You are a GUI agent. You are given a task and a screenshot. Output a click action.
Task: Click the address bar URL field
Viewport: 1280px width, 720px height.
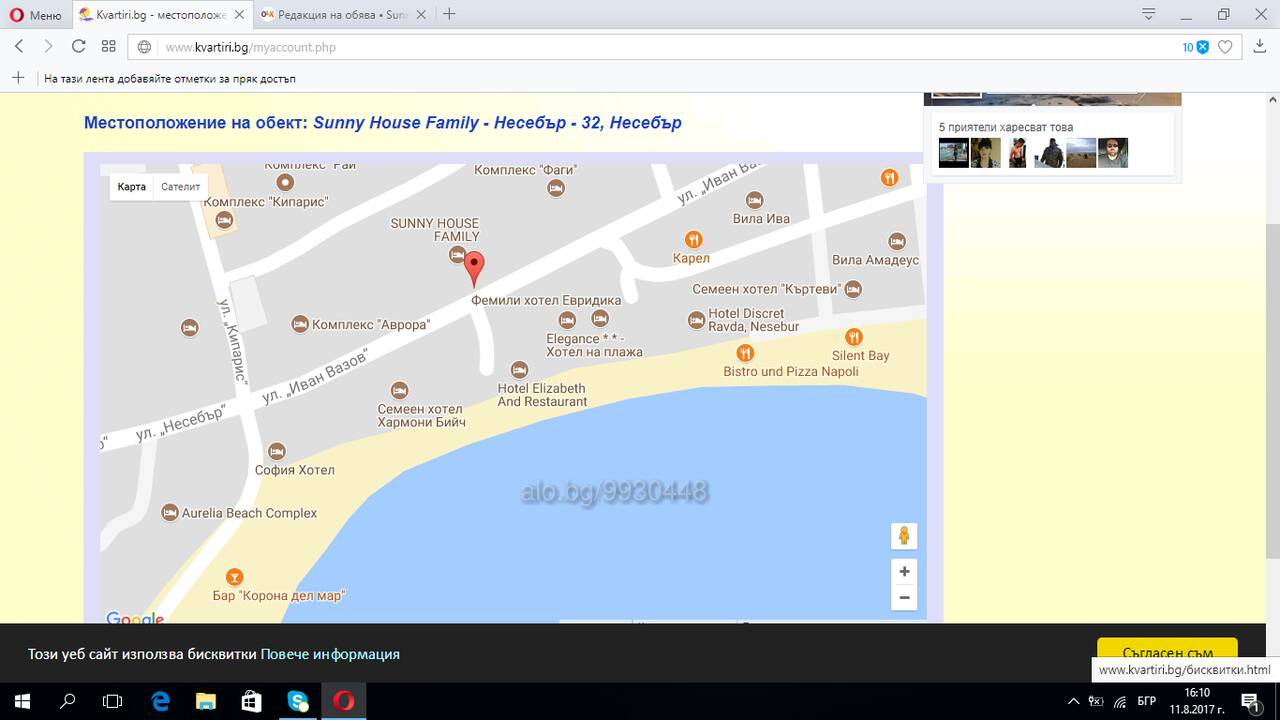660,47
